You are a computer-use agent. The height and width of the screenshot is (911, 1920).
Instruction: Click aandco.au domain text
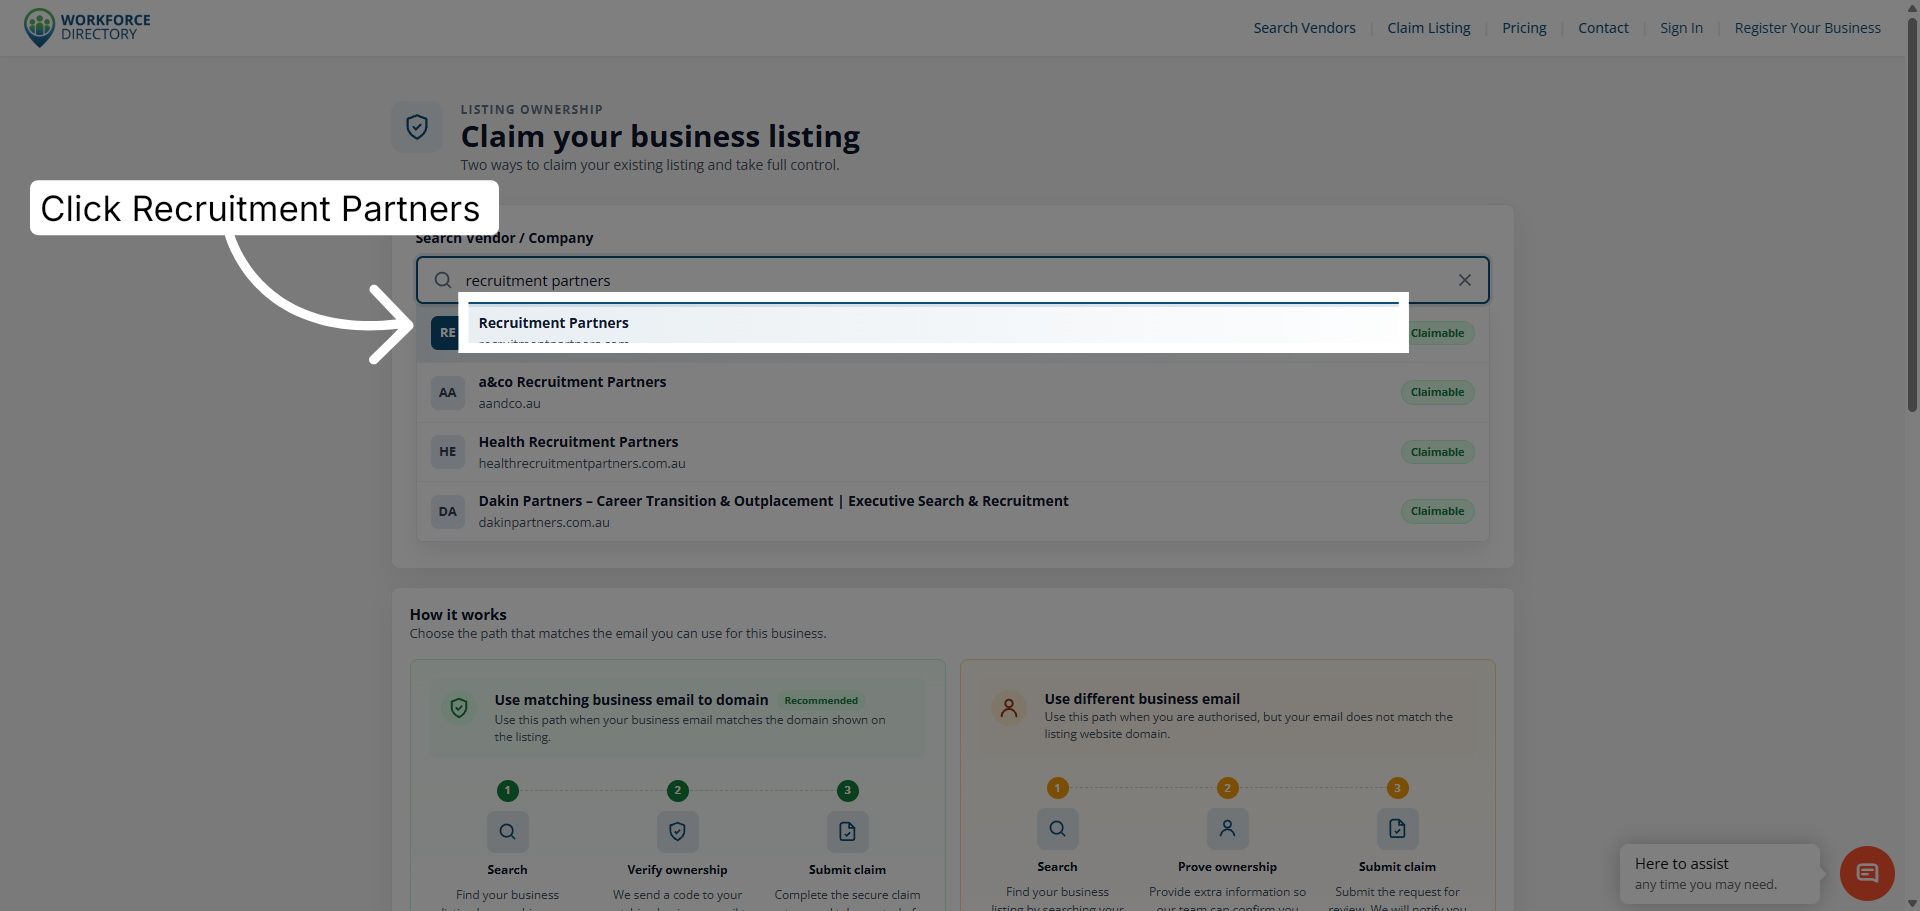pos(509,404)
